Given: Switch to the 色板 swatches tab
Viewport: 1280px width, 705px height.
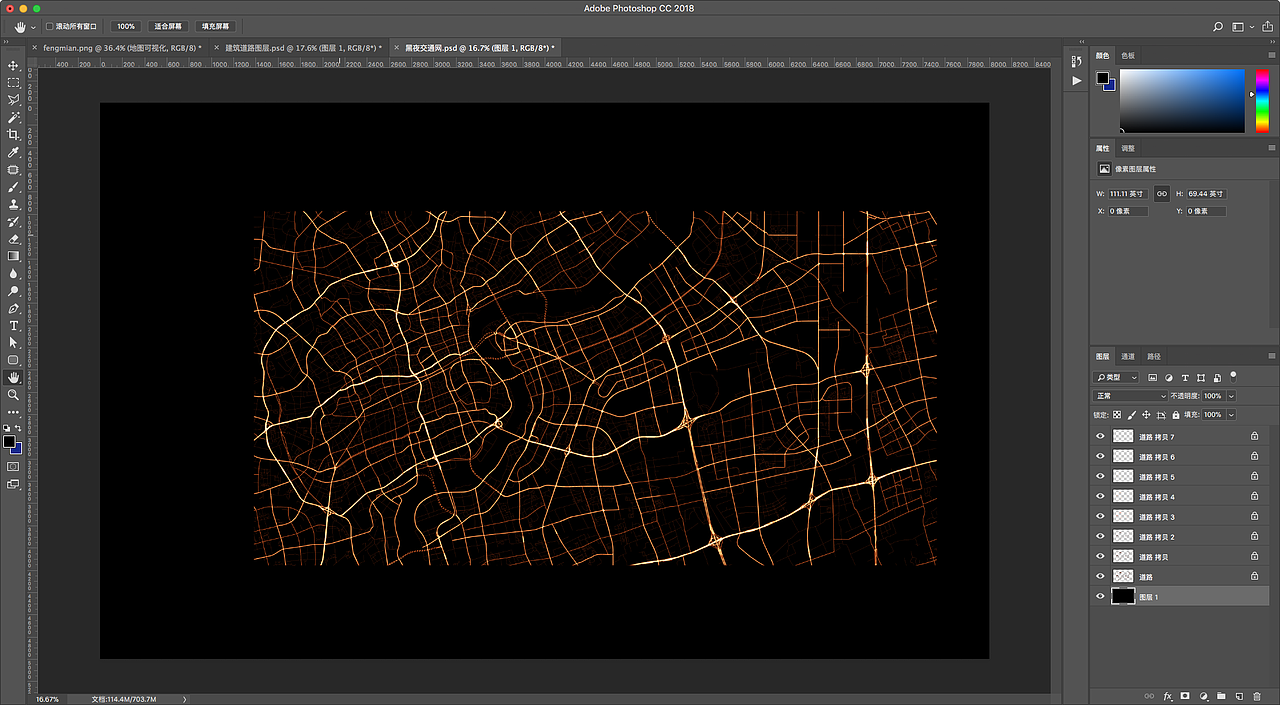Looking at the screenshot, I should [1128, 56].
